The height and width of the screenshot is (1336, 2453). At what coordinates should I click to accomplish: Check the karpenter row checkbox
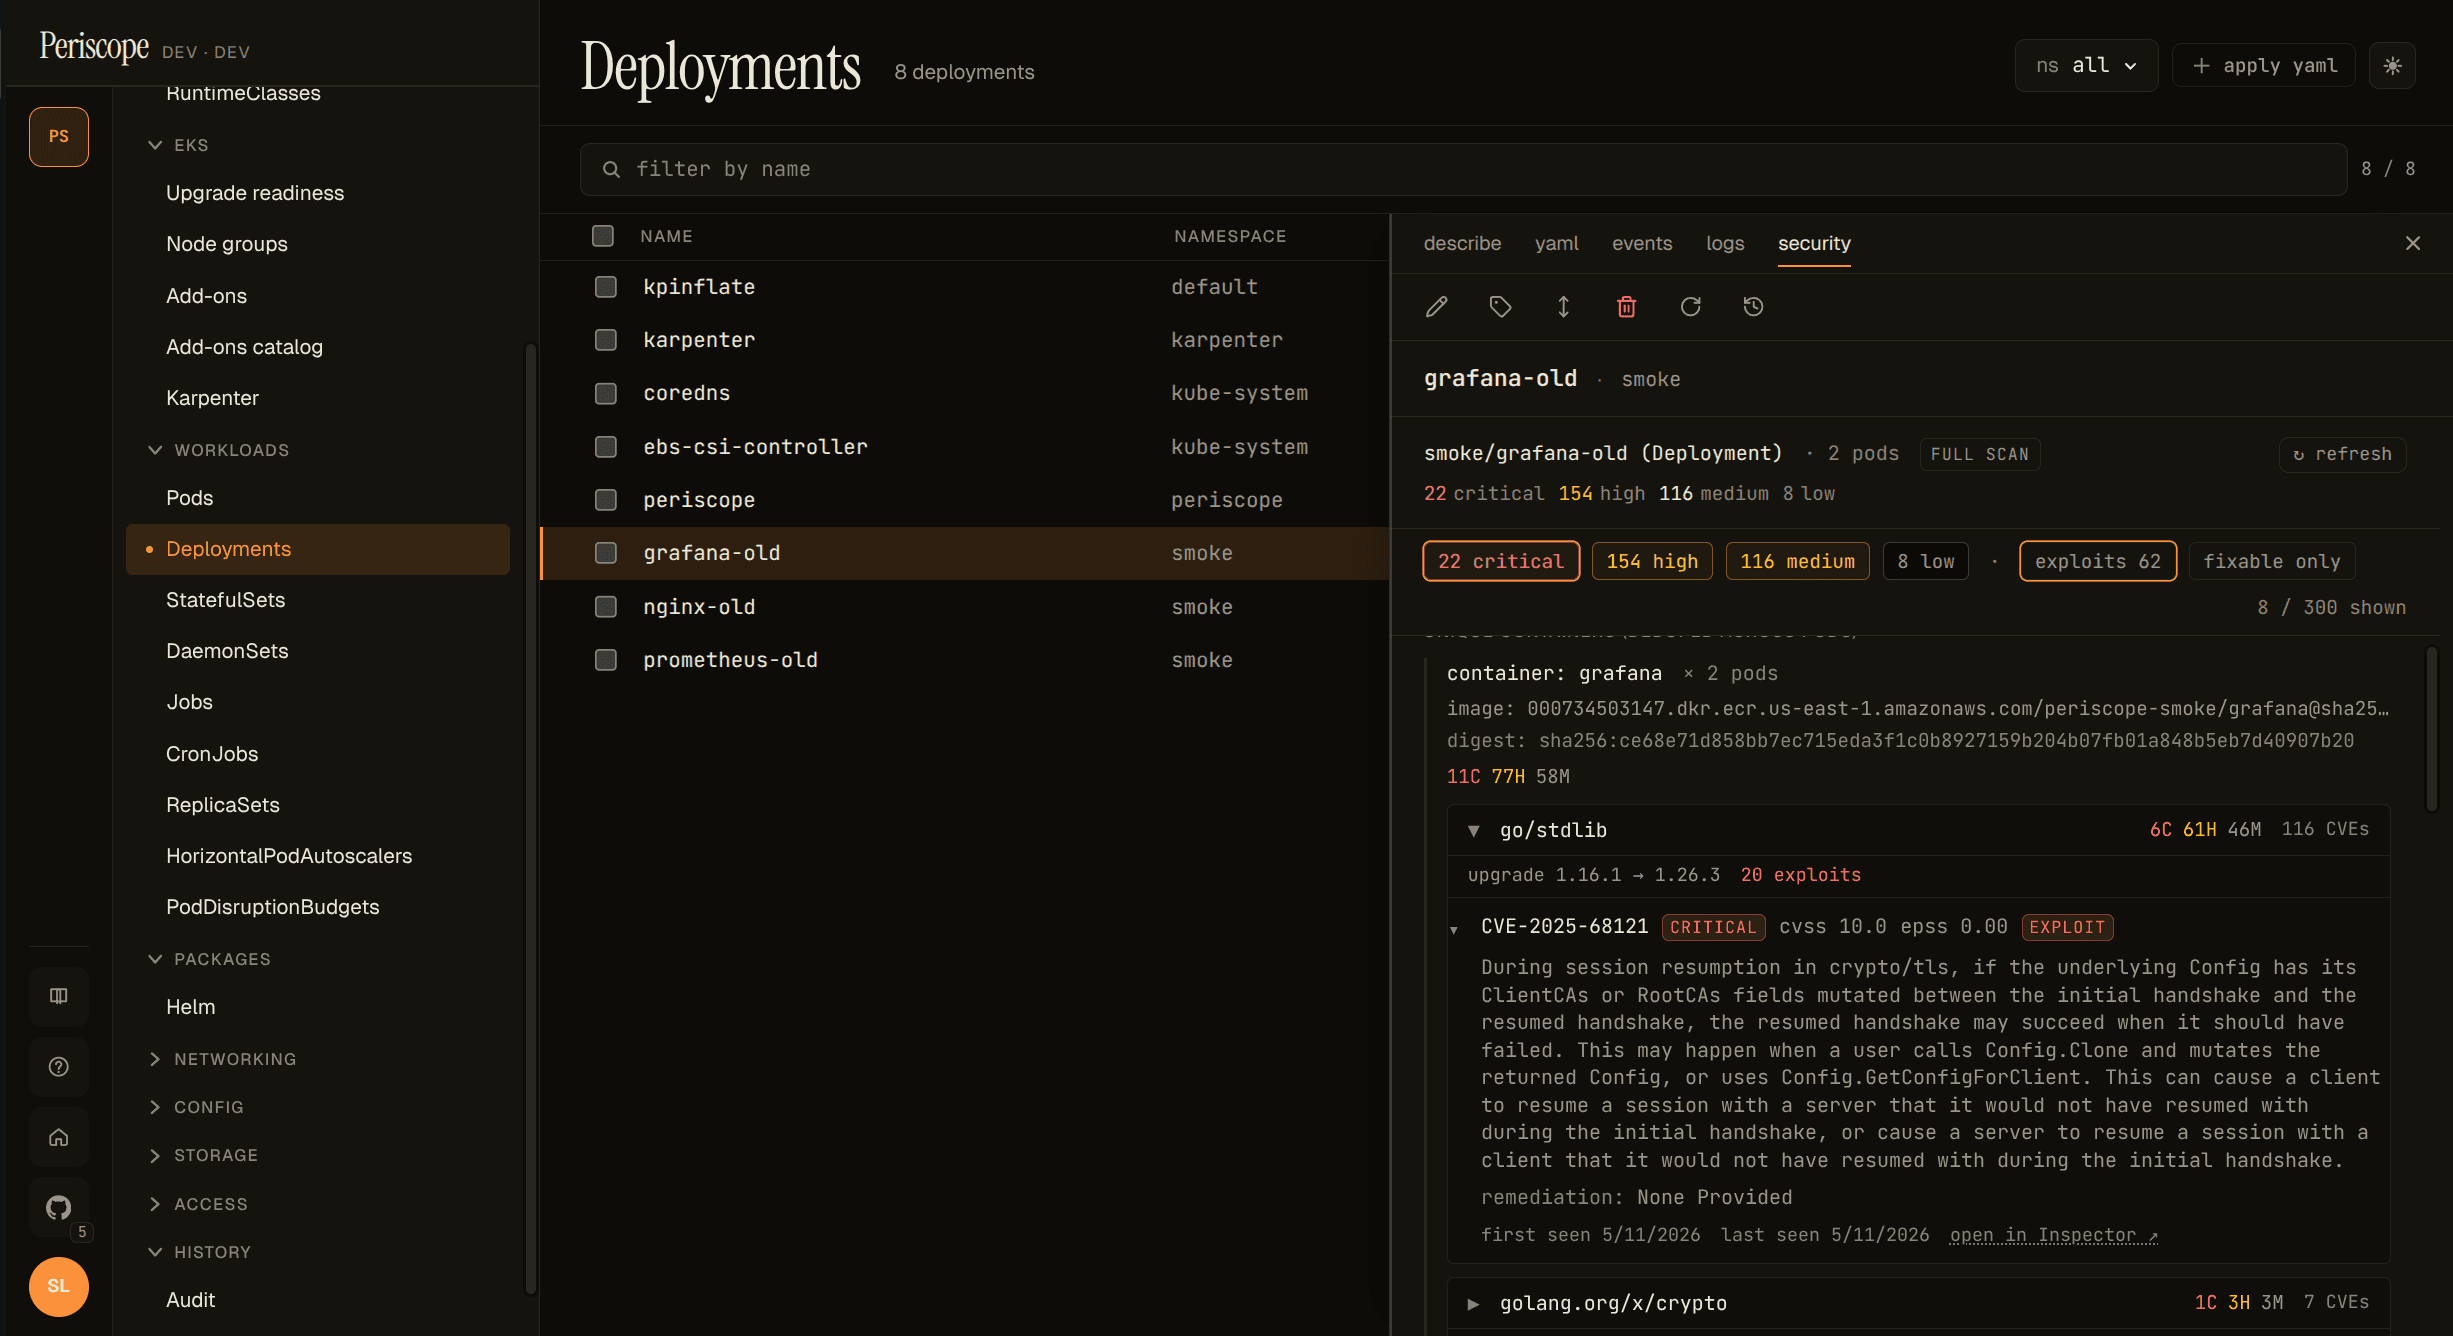[606, 340]
